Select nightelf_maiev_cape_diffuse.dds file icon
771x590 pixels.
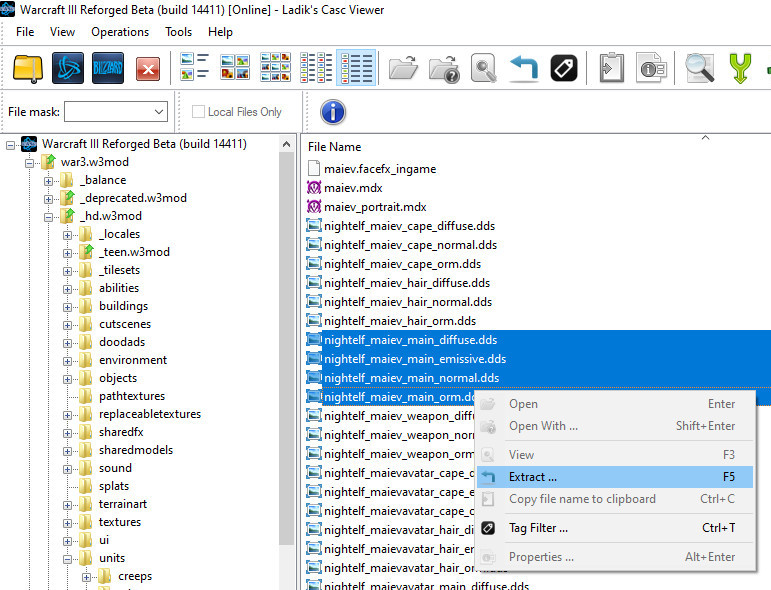(314, 226)
